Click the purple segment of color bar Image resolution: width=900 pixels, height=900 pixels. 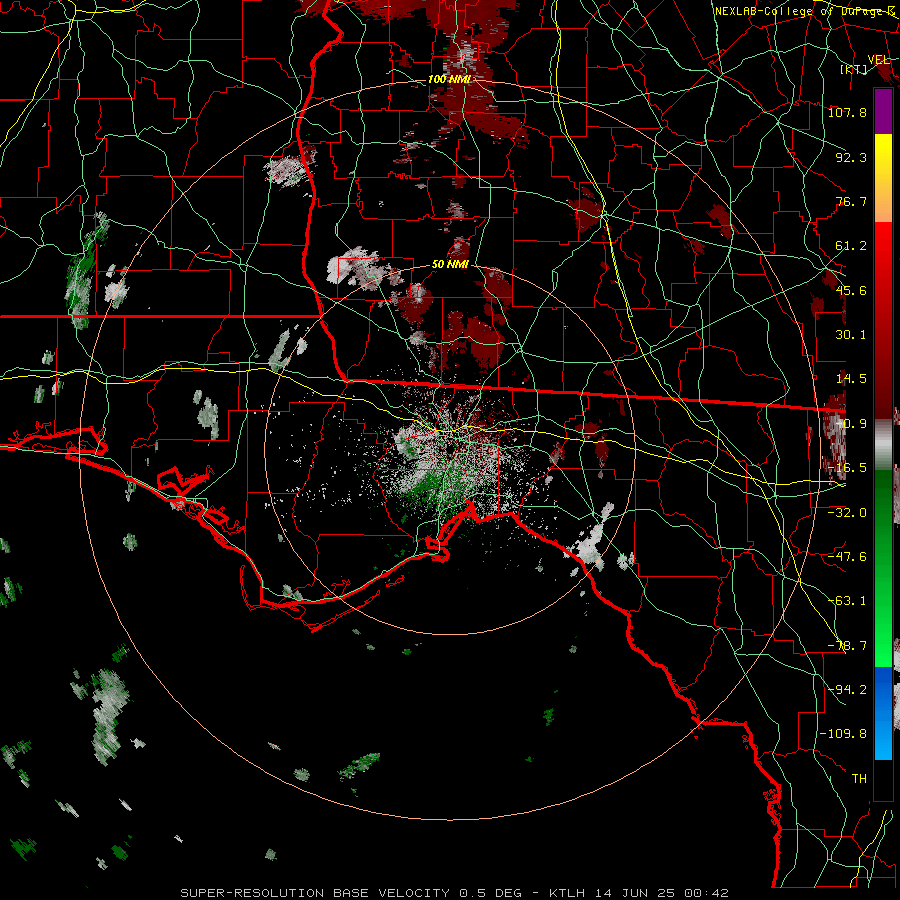coord(883,111)
